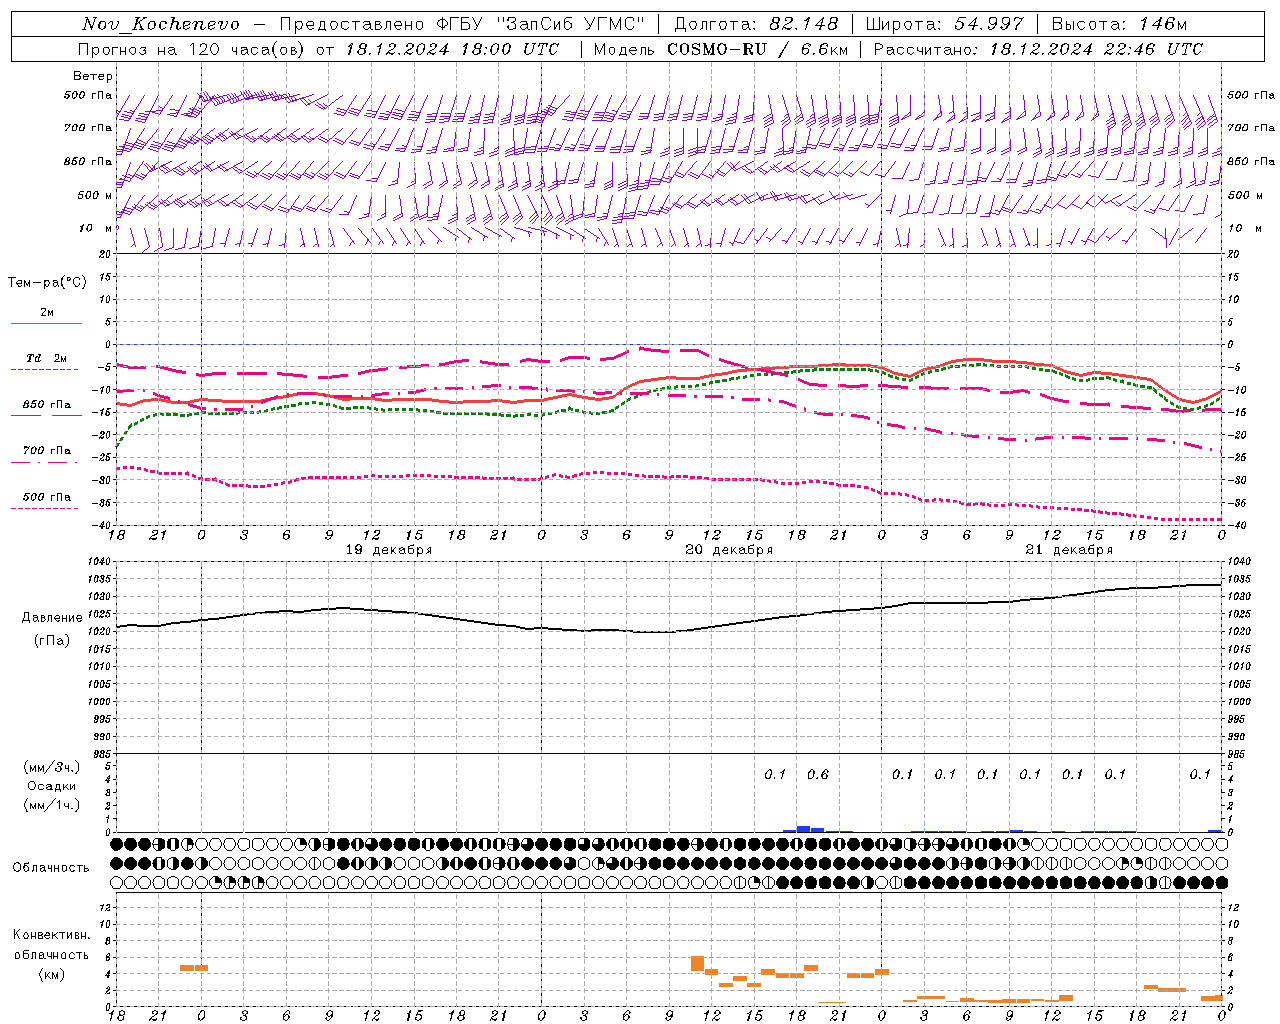Image resolution: width=1280 pixels, height=1024 pixels.
Task: Click the '500 гПа' temperature legend entry
Action: click(47, 497)
